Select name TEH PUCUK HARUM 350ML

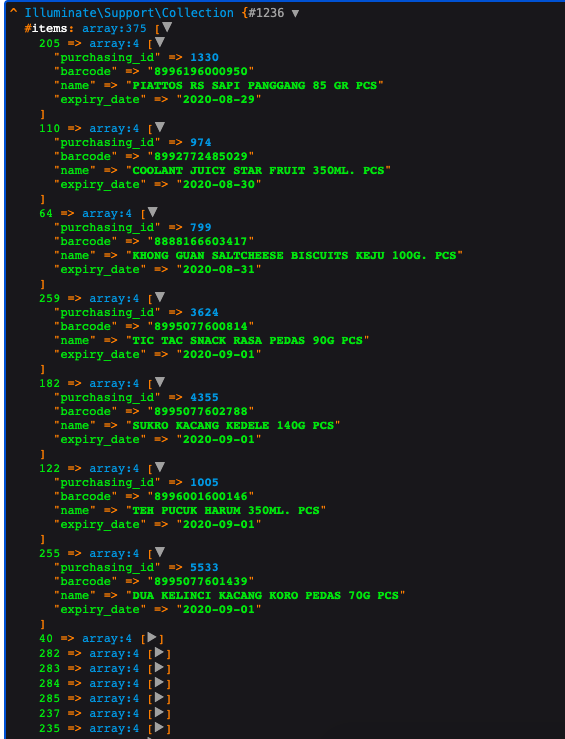coord(211,510)
